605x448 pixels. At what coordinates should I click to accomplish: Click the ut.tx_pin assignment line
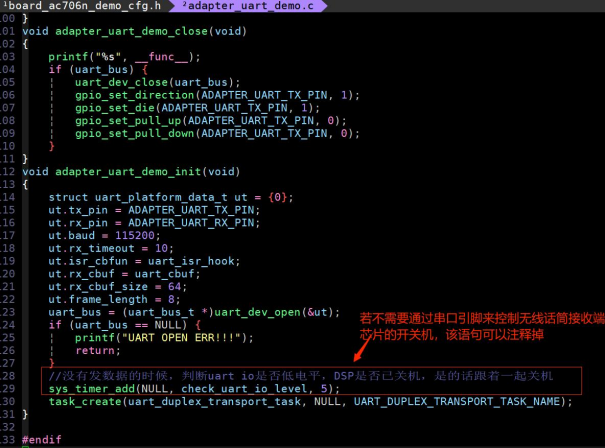point(154,210)
